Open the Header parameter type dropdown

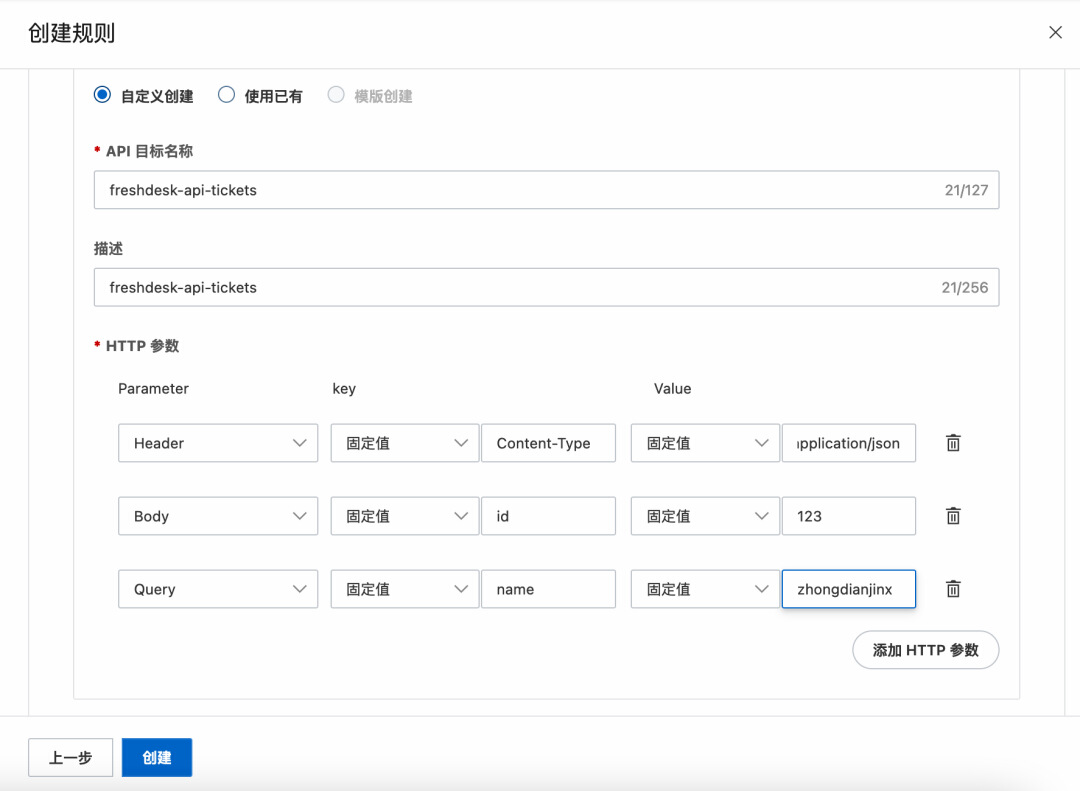coord(218,443)
